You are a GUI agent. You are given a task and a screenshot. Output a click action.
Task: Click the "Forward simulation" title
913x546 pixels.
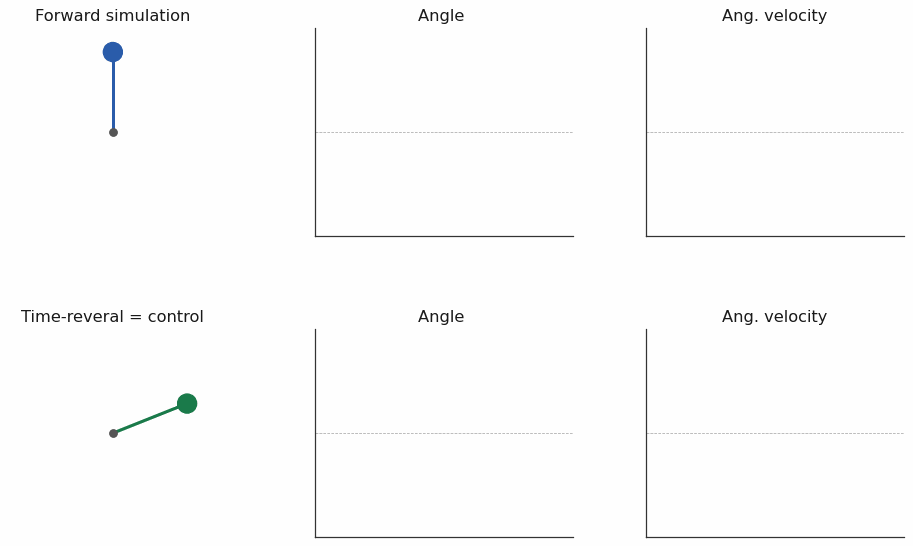112,16
